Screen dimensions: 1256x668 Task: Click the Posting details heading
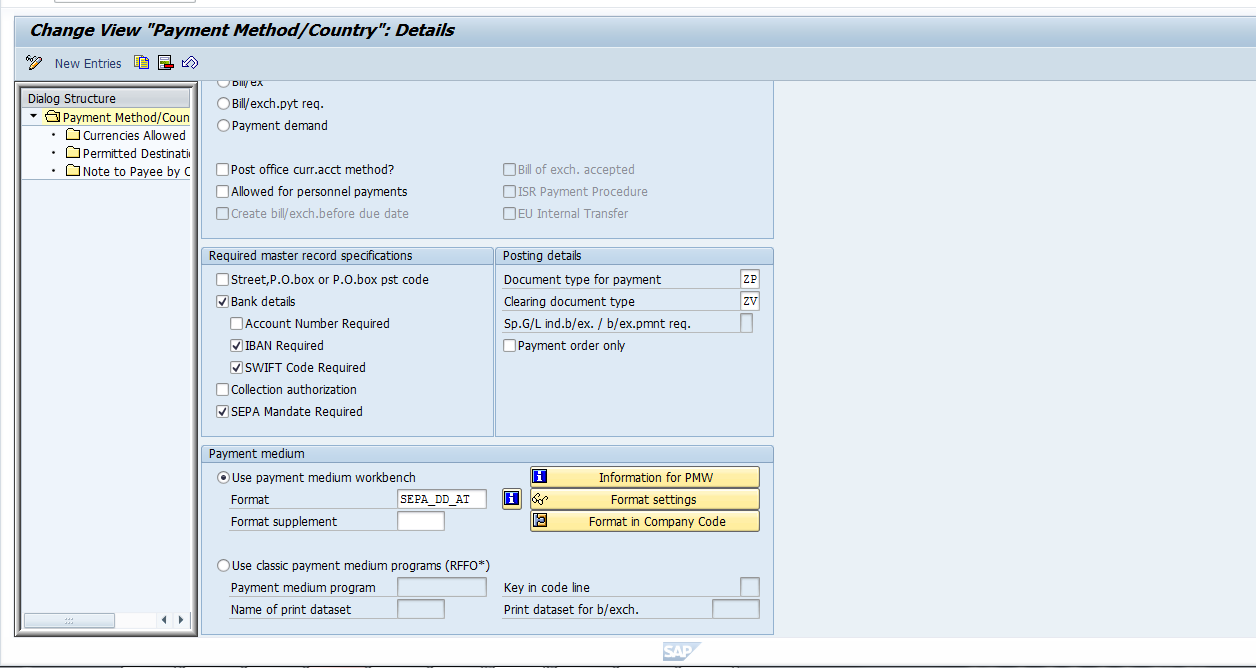(x=542, y=256)
